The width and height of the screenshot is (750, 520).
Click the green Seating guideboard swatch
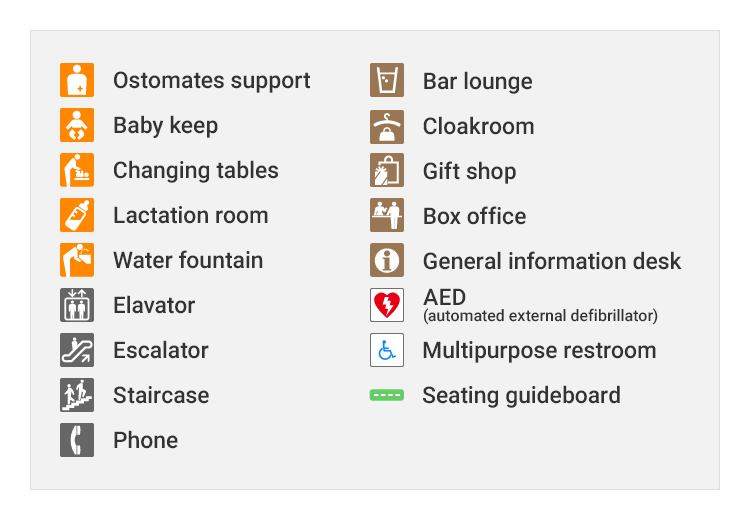pos(387,395)
